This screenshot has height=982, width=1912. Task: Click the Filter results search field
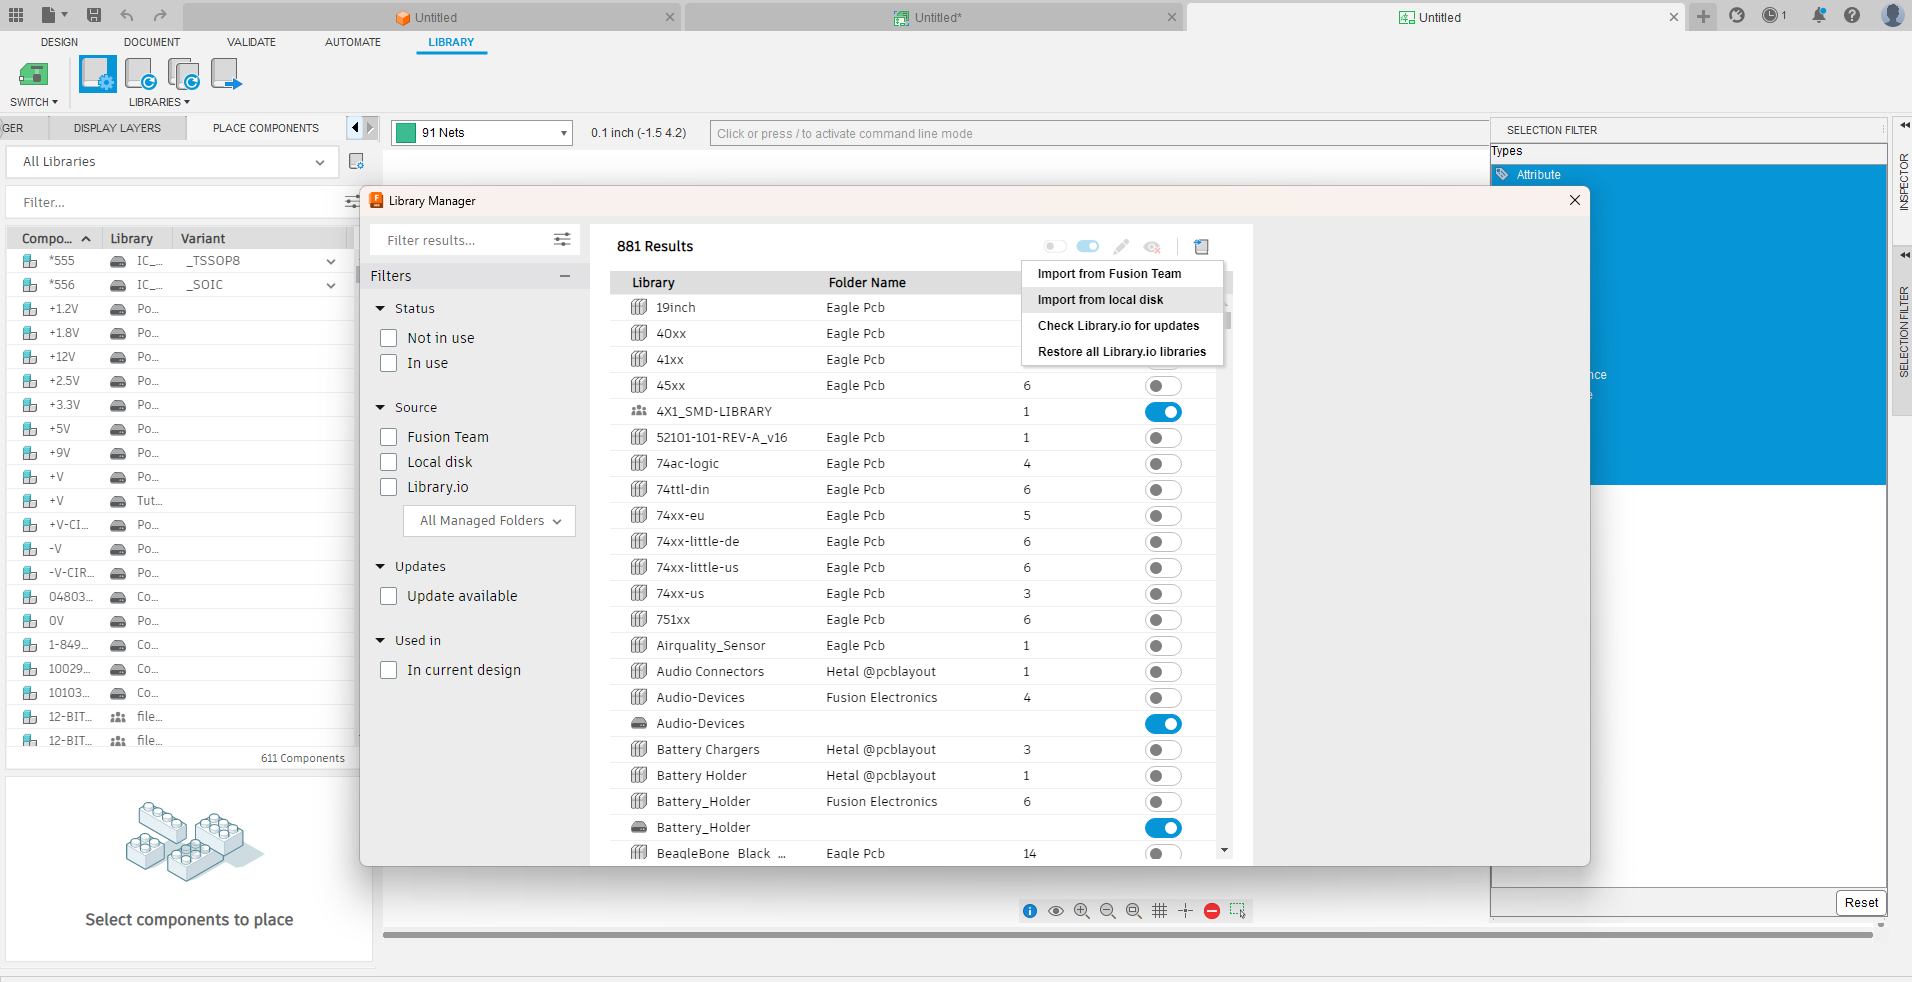[465, 240]
